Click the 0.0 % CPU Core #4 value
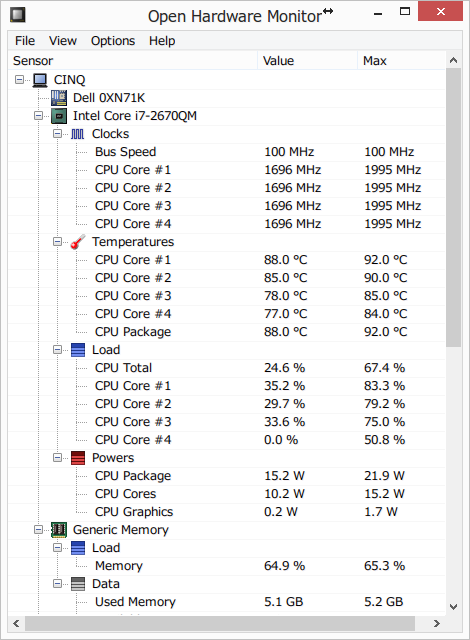The height and width of the screenshot is (640, 470). click(281, 440)
